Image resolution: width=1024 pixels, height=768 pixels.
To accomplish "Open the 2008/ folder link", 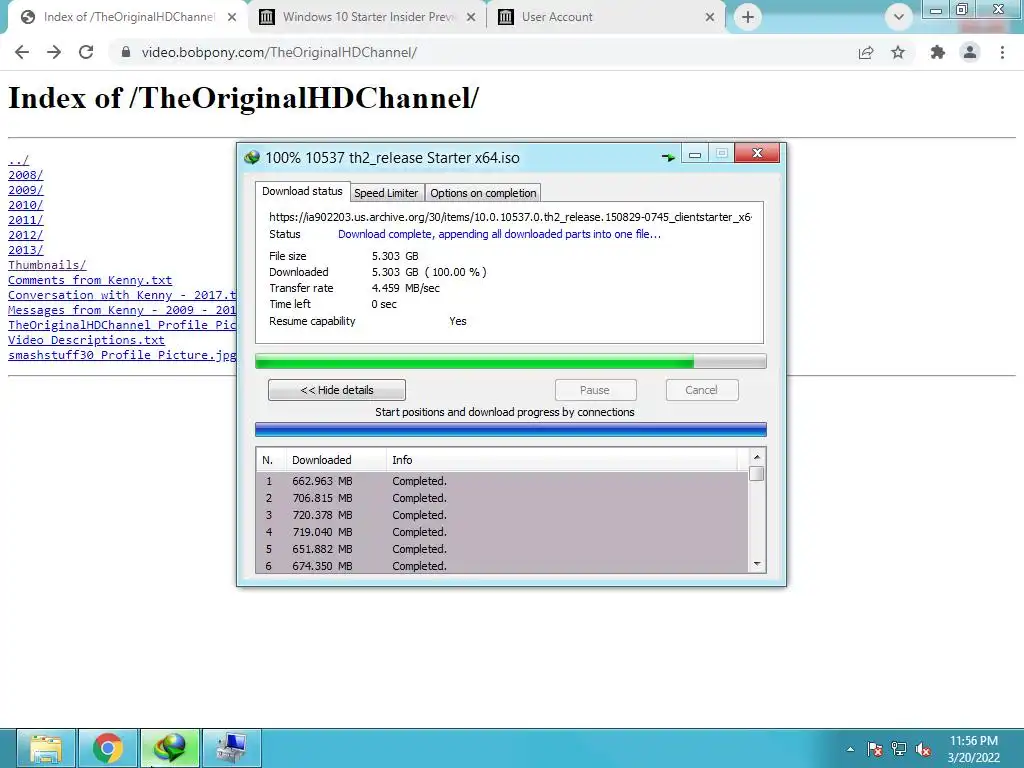I will tap(25, 175).
